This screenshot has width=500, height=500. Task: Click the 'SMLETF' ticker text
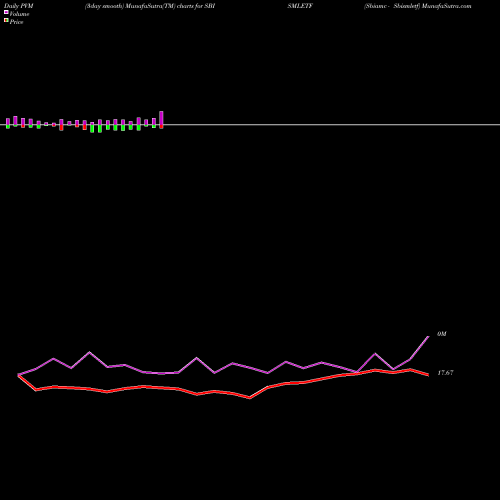[300, 6]
